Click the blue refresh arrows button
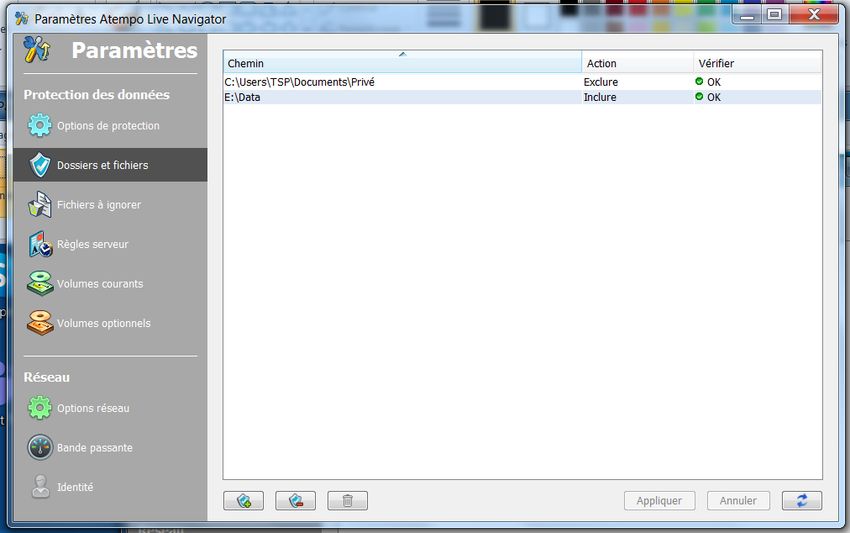This screenshot has height=533, width=850. [x=802, y=500]
